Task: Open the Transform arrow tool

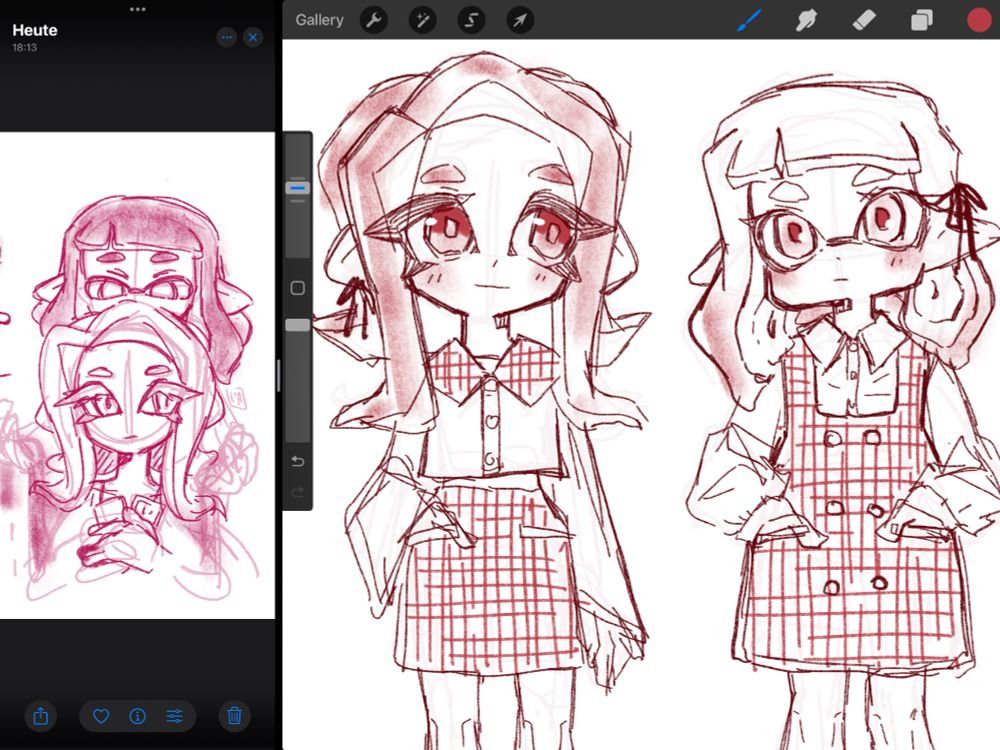Action: coord(519,19)
